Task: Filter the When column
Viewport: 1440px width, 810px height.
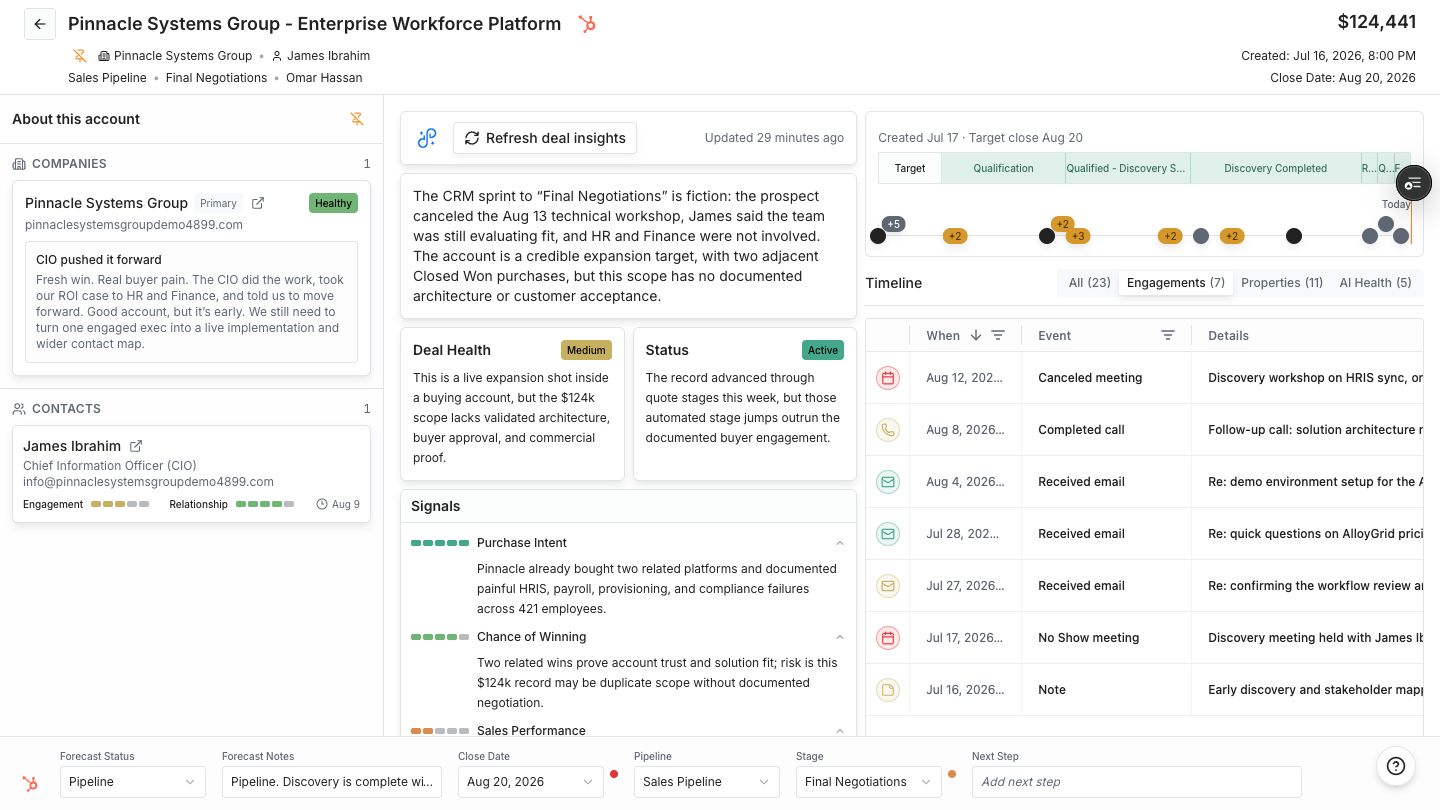Action: 998,336
